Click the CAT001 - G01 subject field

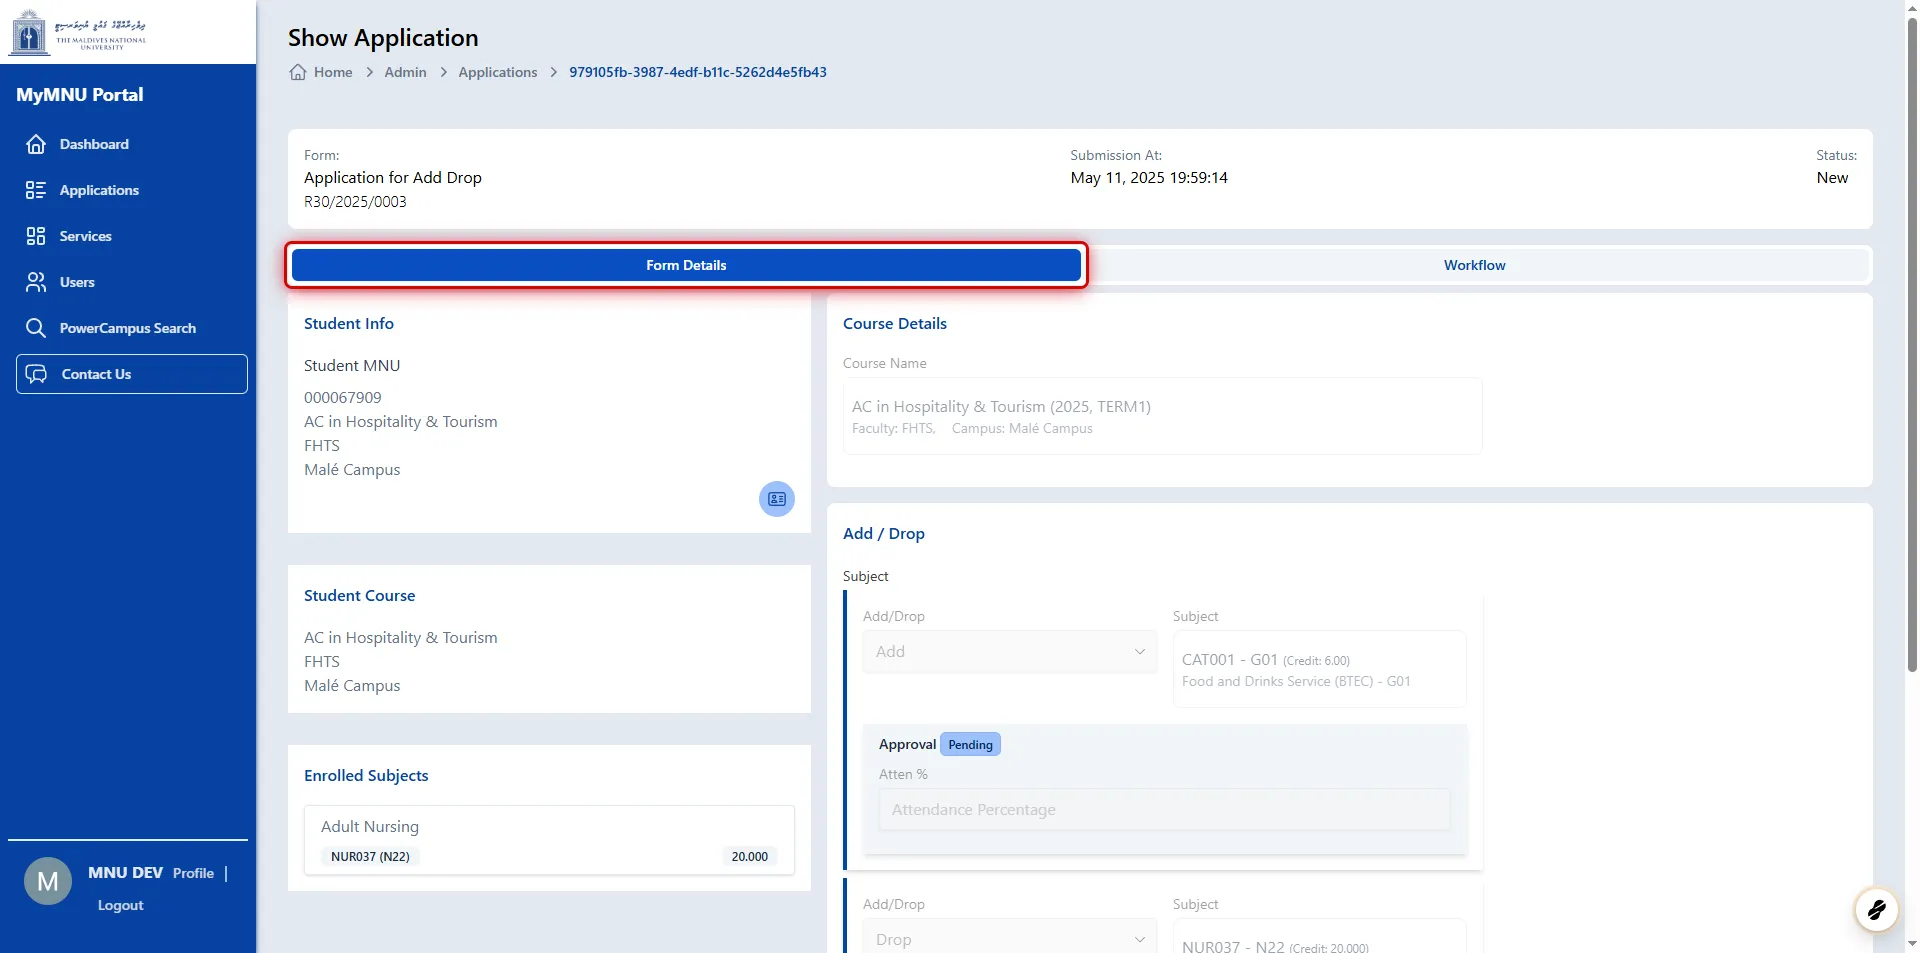1319,669
